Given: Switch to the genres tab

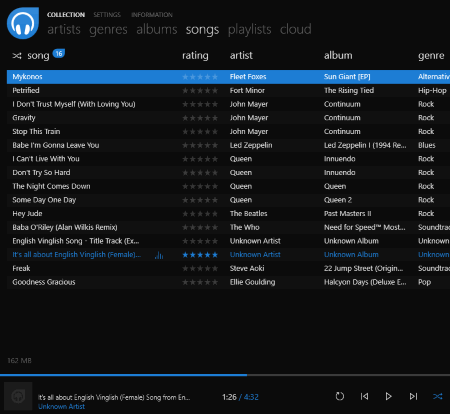Looking at the screenshot, I should point(108,29).
